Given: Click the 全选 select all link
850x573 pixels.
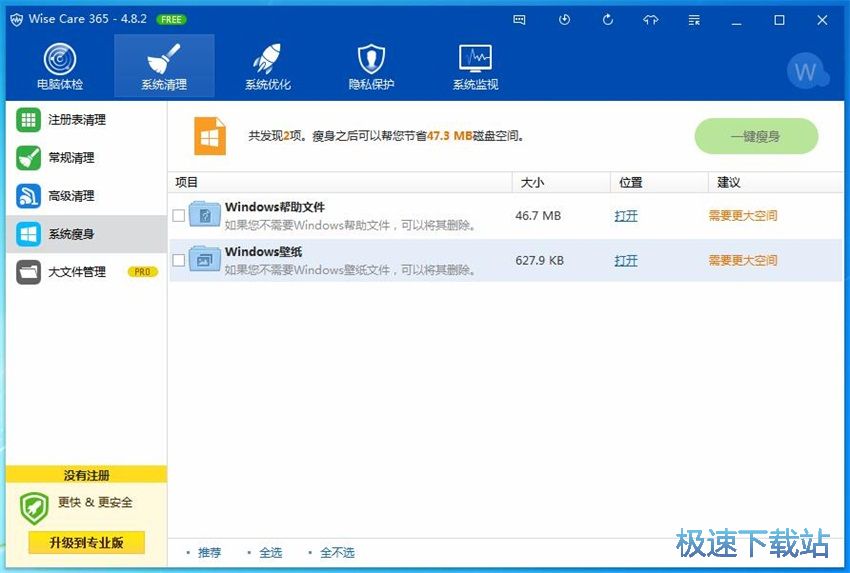Looking at the screenshot, I should click(271, 552).
